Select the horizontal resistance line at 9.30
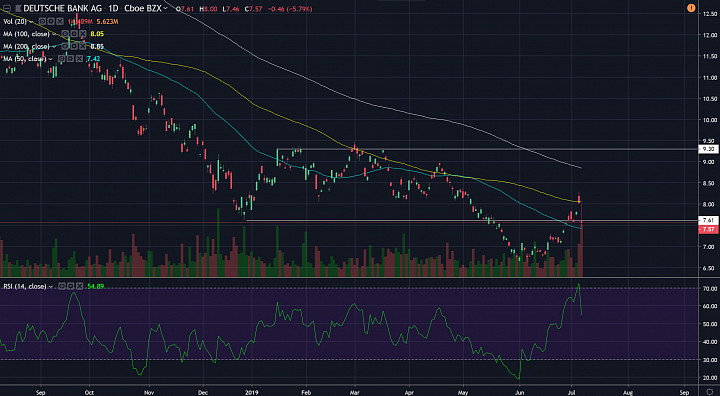 [x=487, y=149]
